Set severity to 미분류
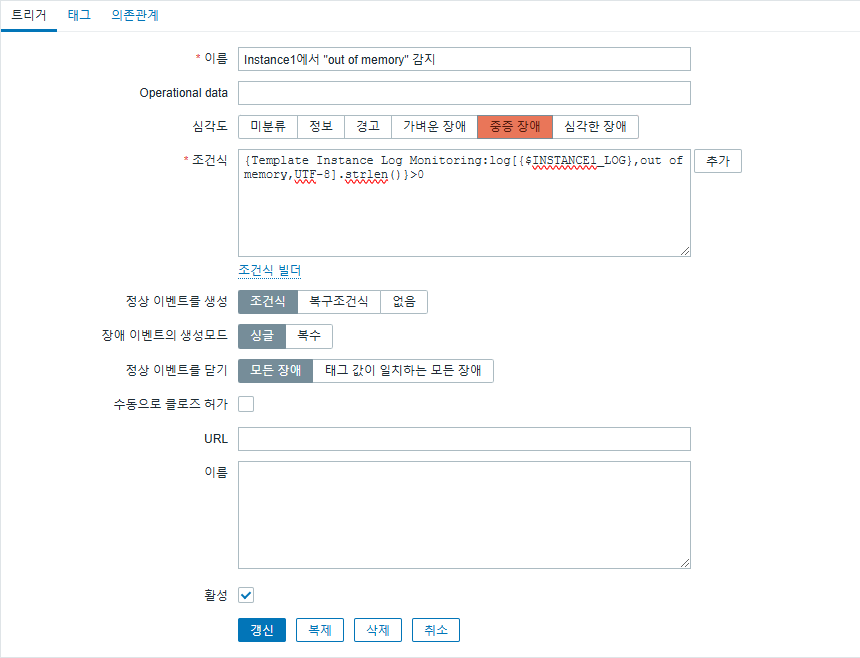 (268, 127)
